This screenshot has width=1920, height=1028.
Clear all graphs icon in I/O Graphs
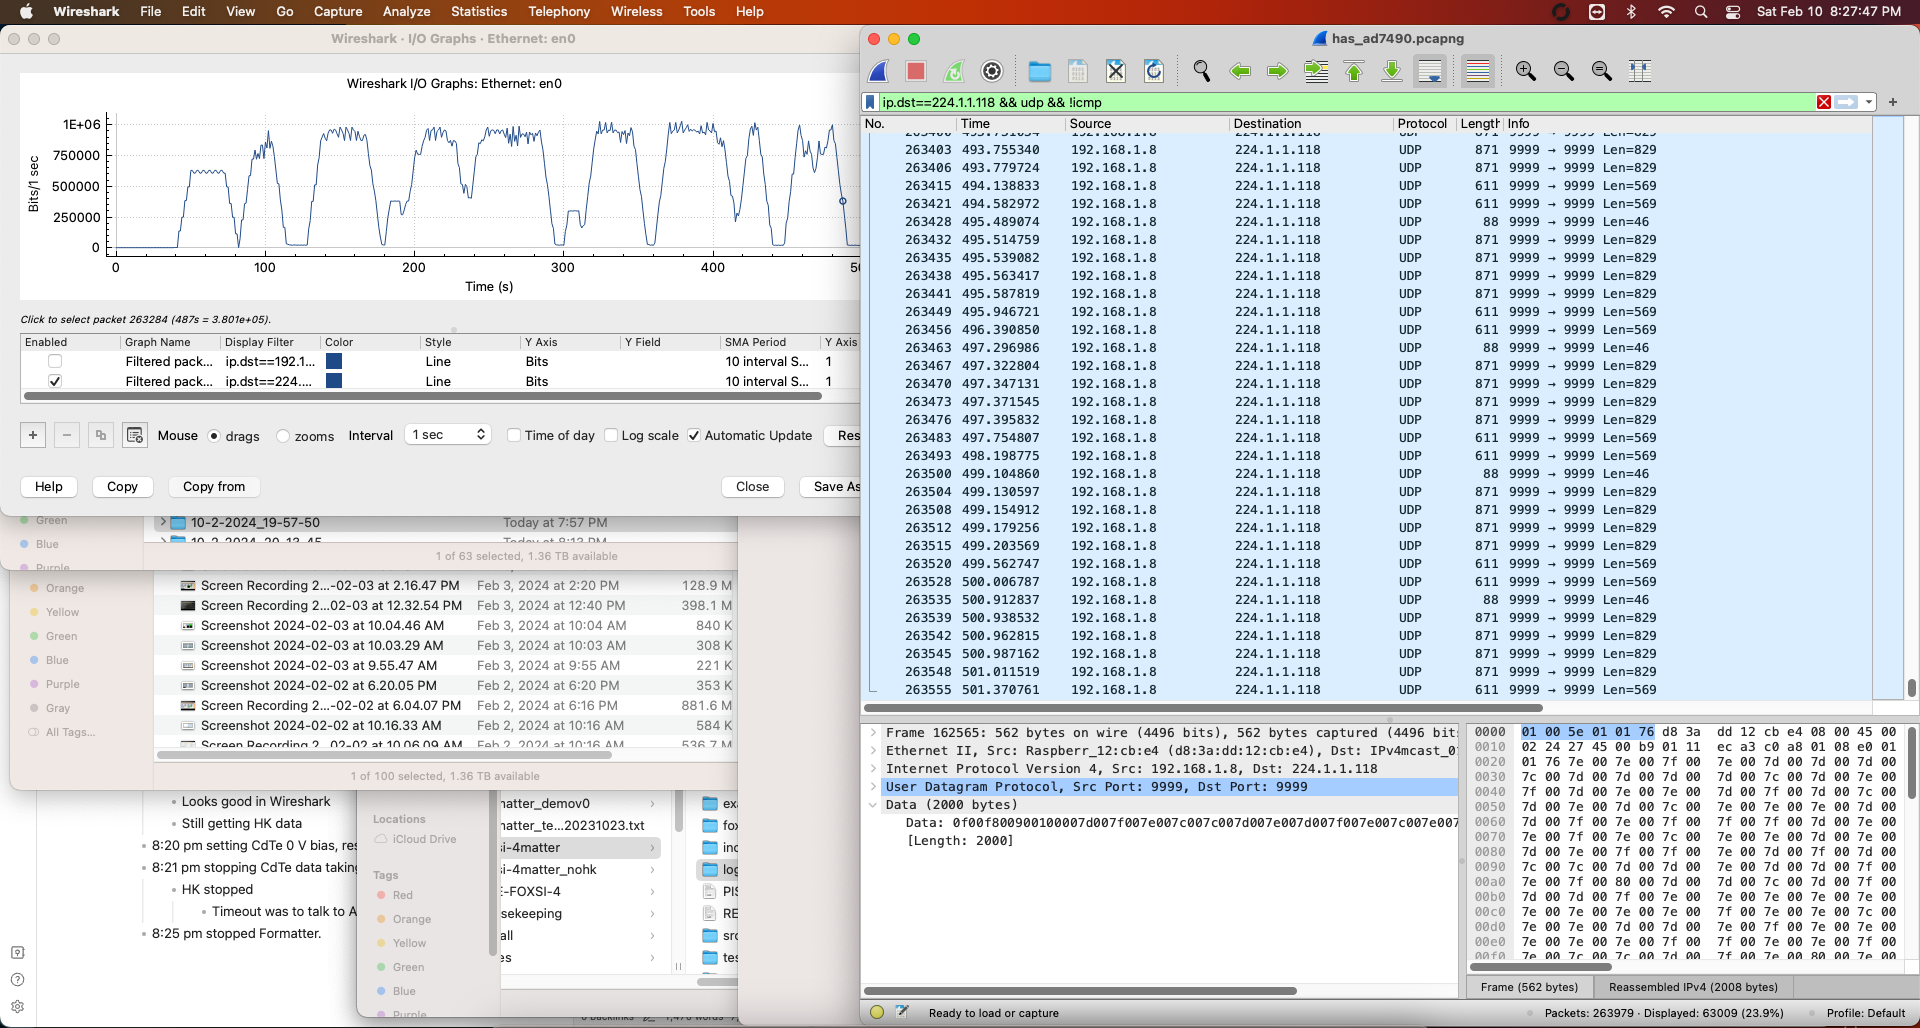135,435
